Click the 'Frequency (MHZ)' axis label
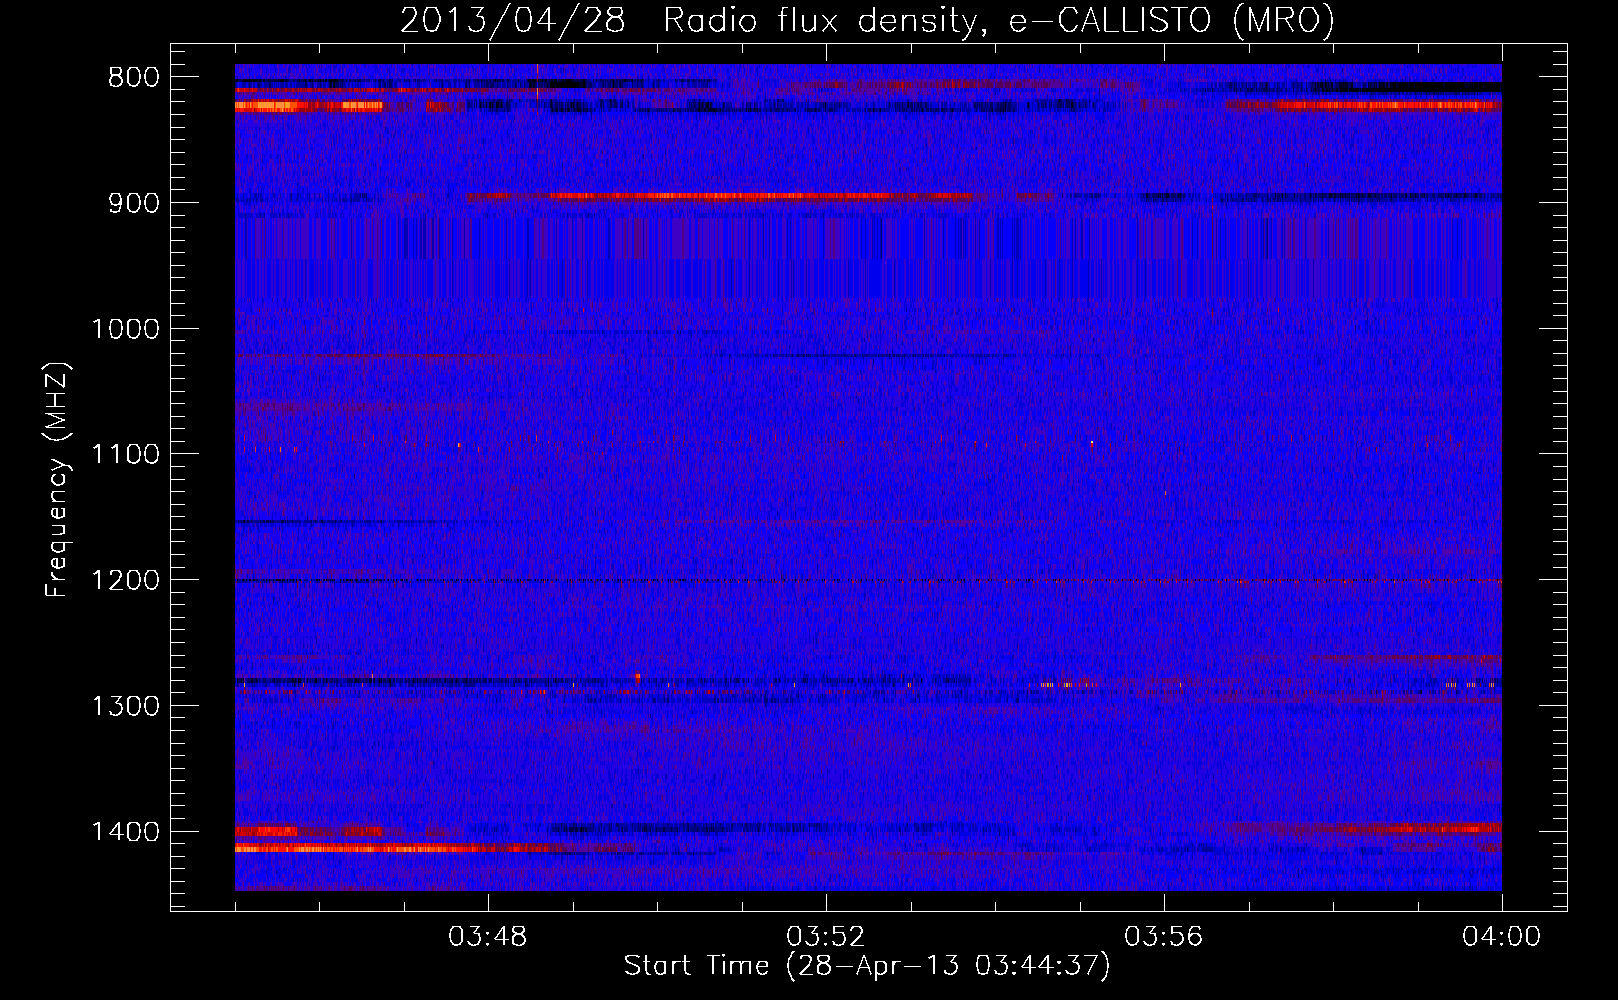This screenshot has width=1618, height=1000. [57, 480]
